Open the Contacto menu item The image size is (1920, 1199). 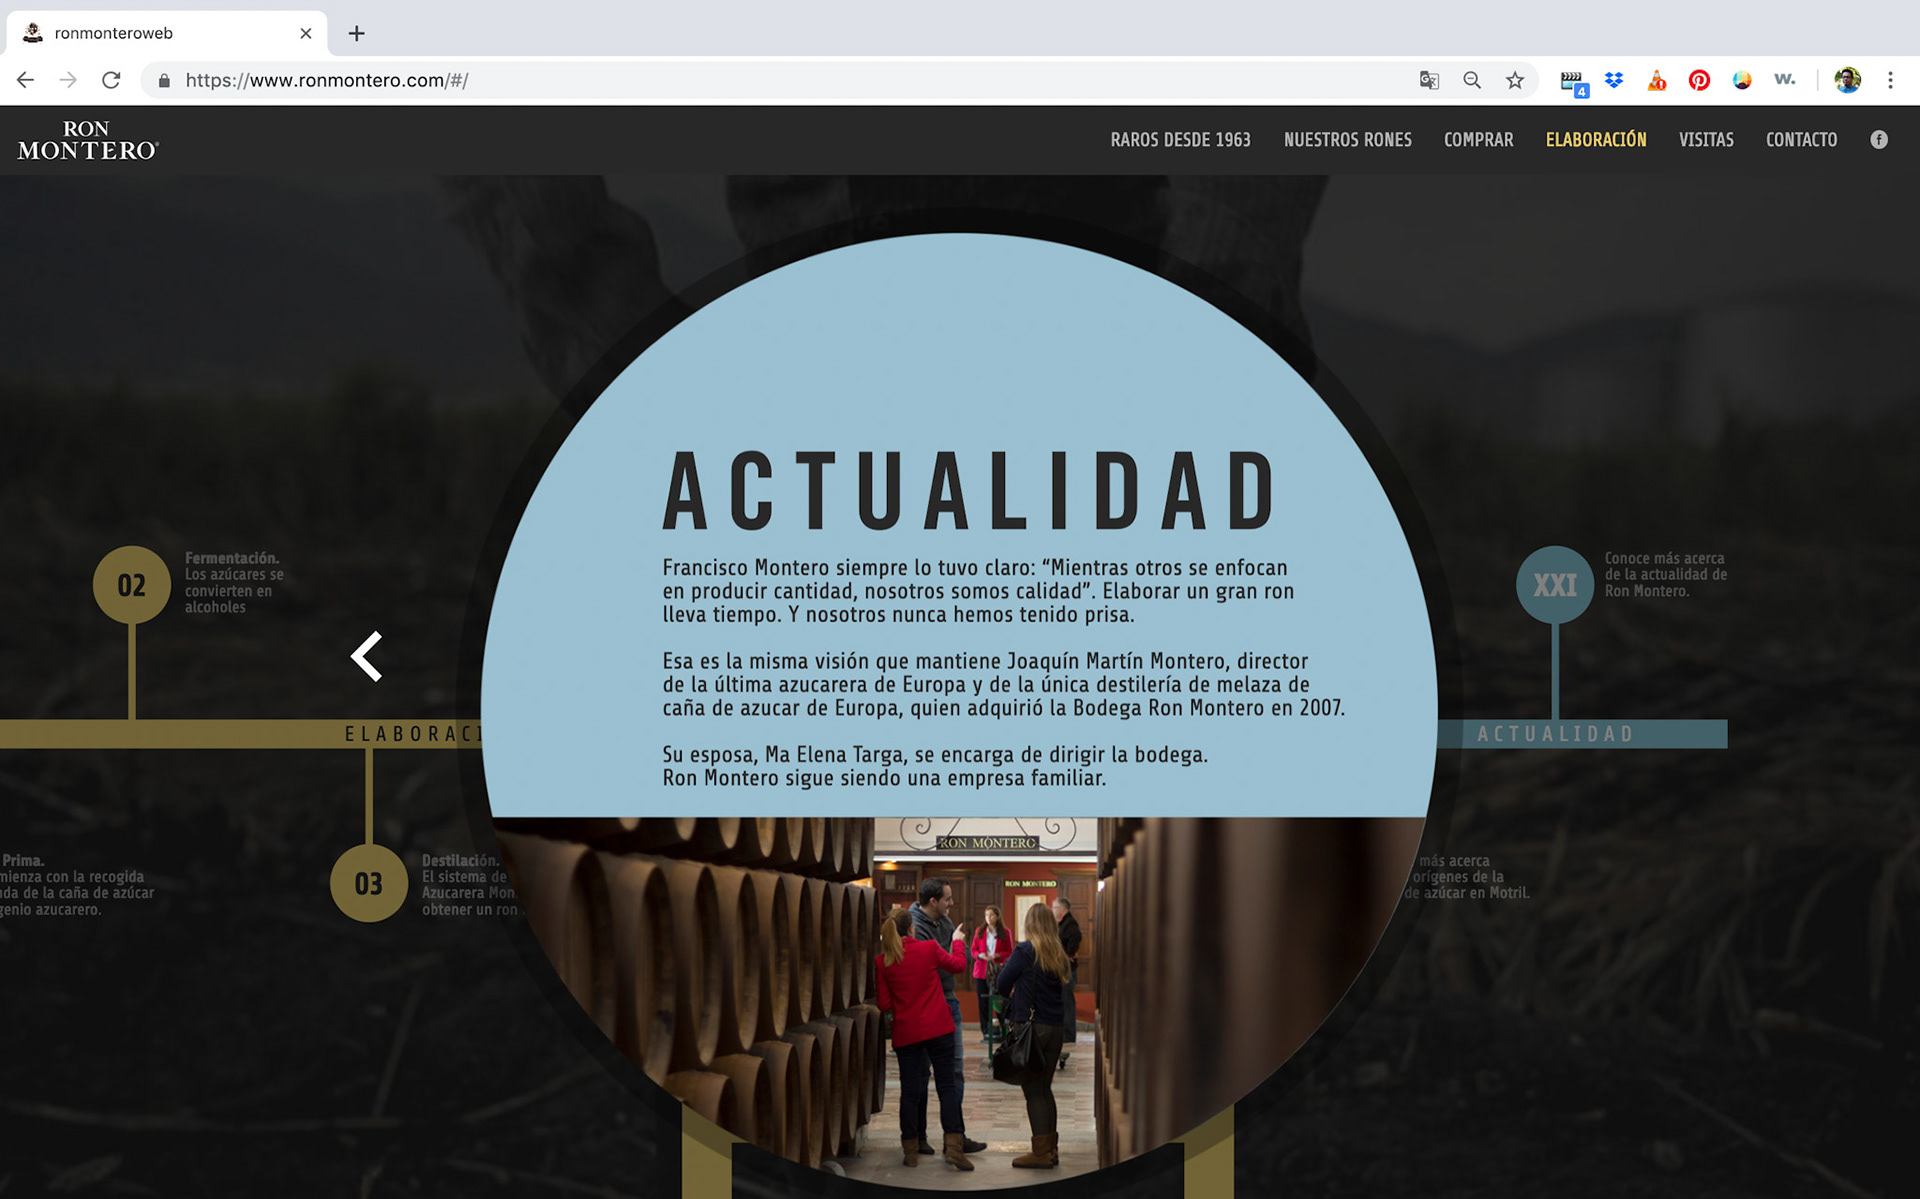[1801, 140]
